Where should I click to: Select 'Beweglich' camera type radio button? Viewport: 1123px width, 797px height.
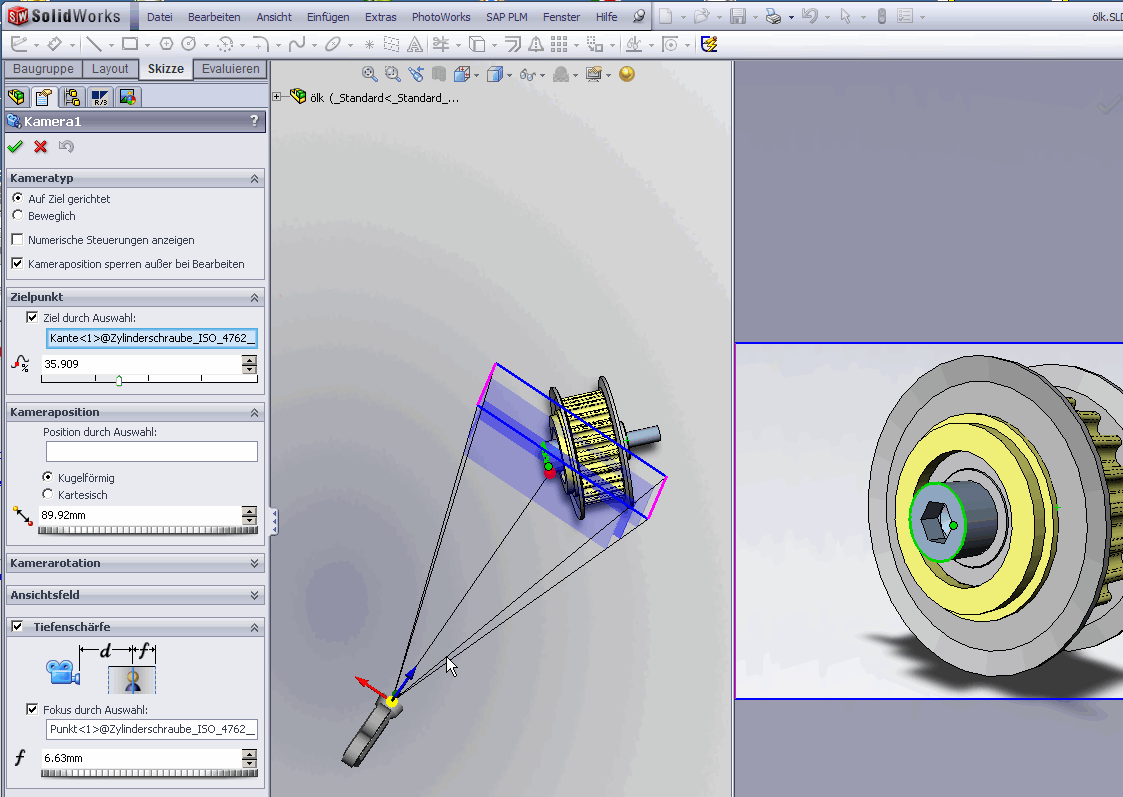point(18,215)
